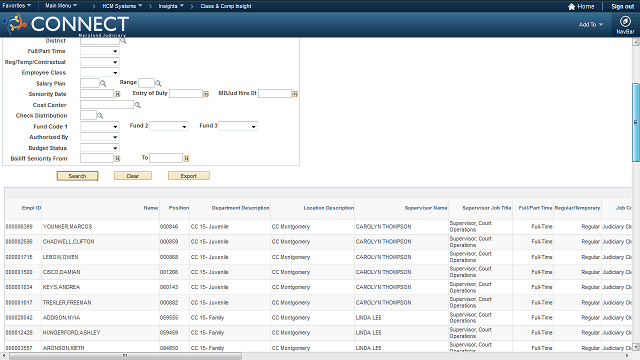640x360 pixels.
Task: Open Insights breadcrumb menu
Action: pos(171,6)
